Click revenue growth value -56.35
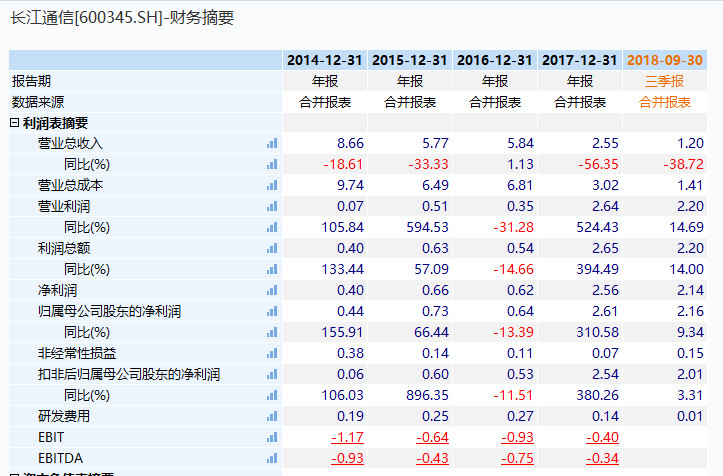 599,164
